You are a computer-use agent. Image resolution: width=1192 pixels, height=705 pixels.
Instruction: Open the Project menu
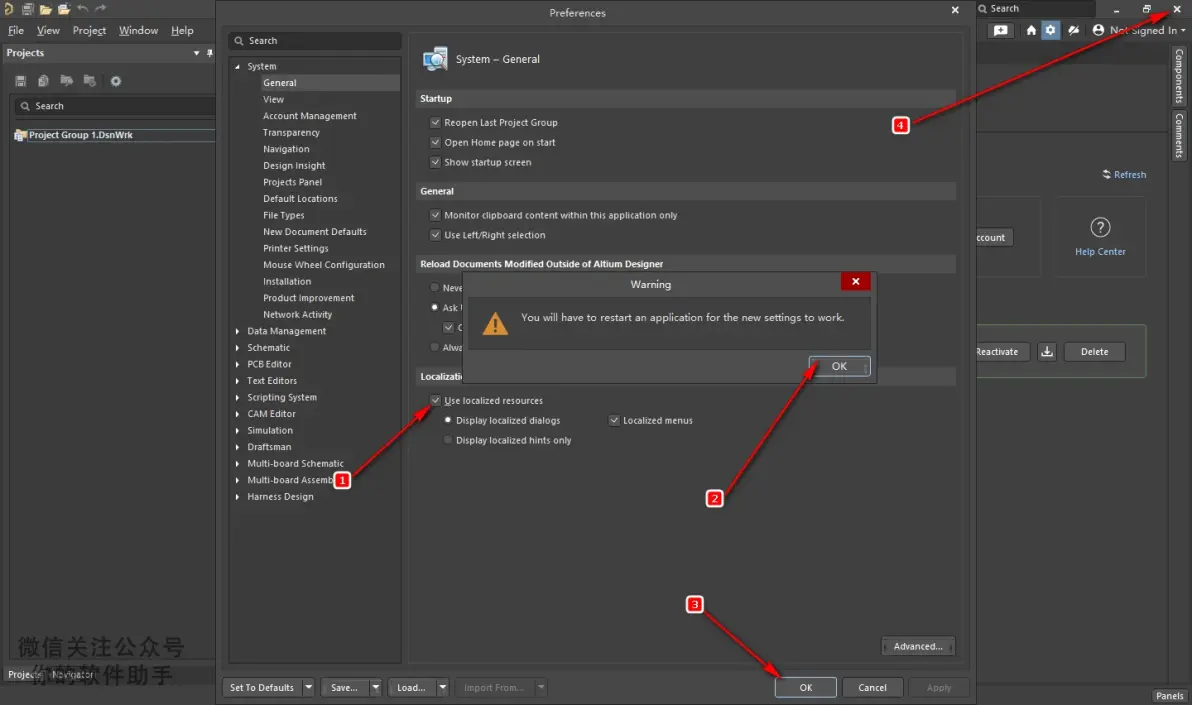tap(89, 30)
